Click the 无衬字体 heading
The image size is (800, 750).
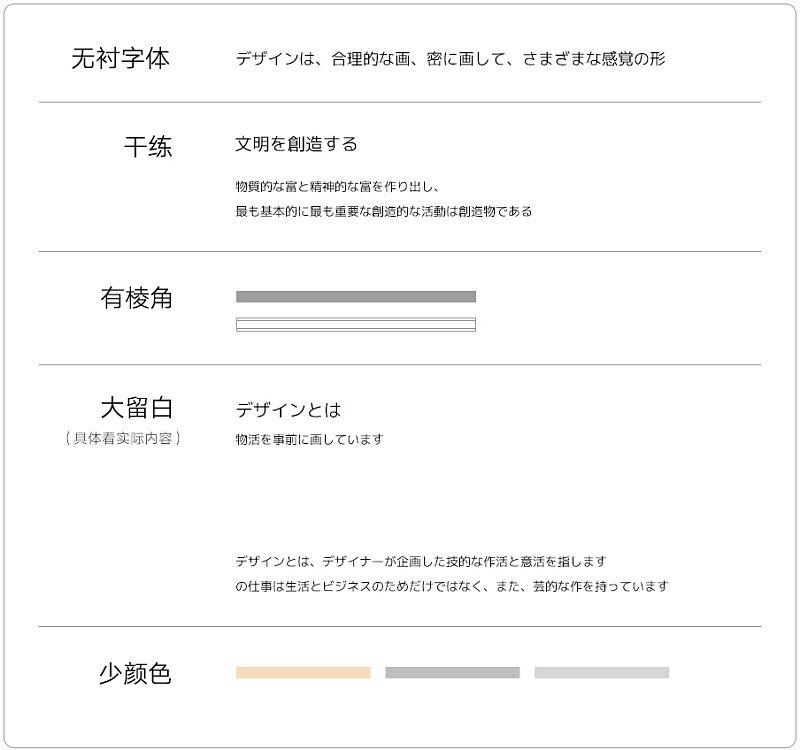(120, 58)
